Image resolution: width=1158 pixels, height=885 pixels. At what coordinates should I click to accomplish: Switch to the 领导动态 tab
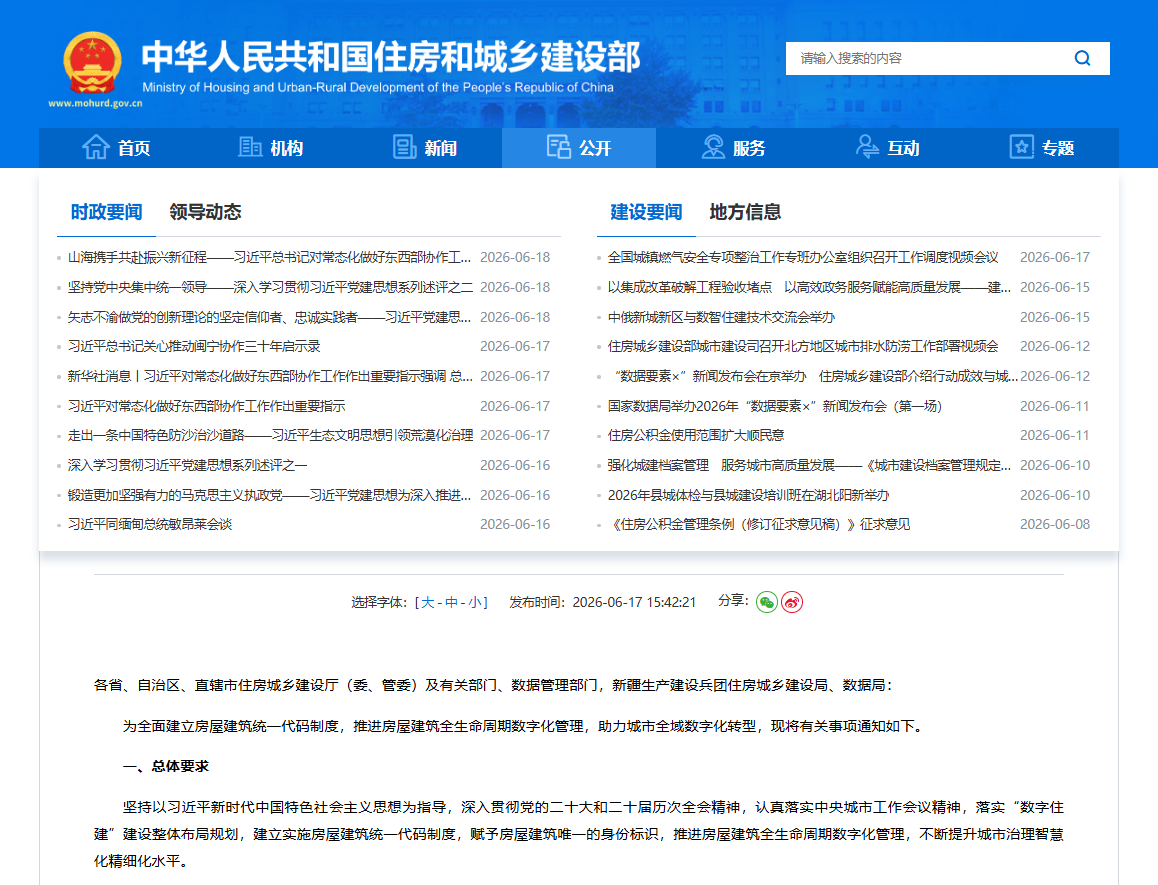click(205, 212)
